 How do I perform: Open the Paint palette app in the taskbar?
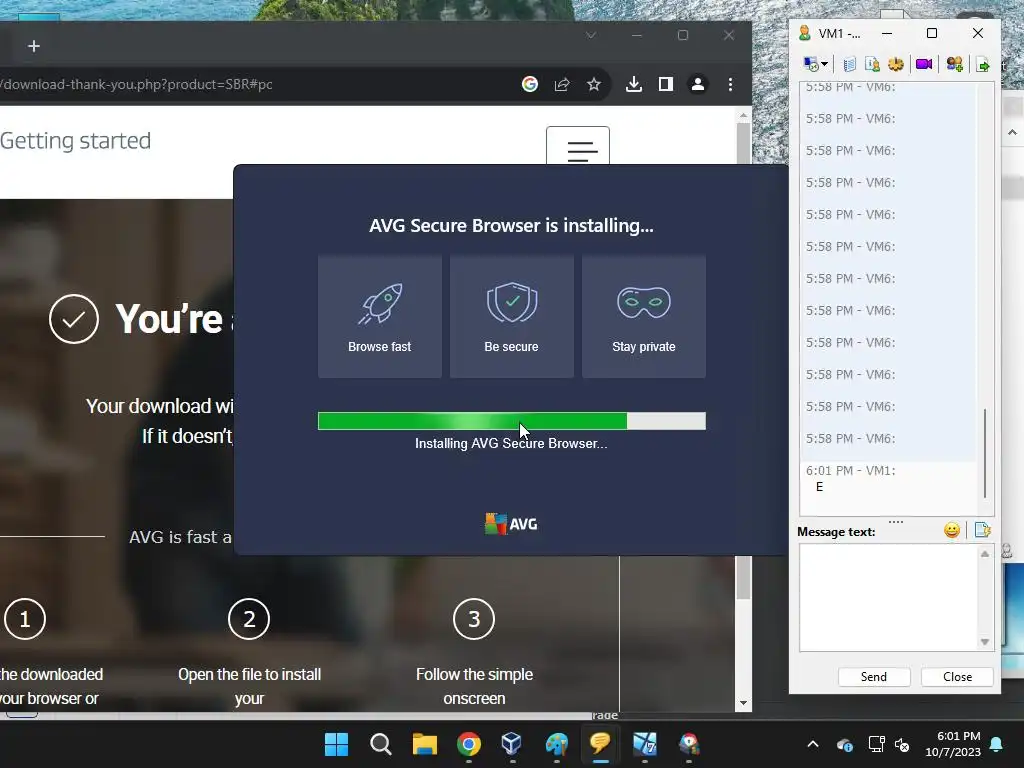(x=556, y=744)
